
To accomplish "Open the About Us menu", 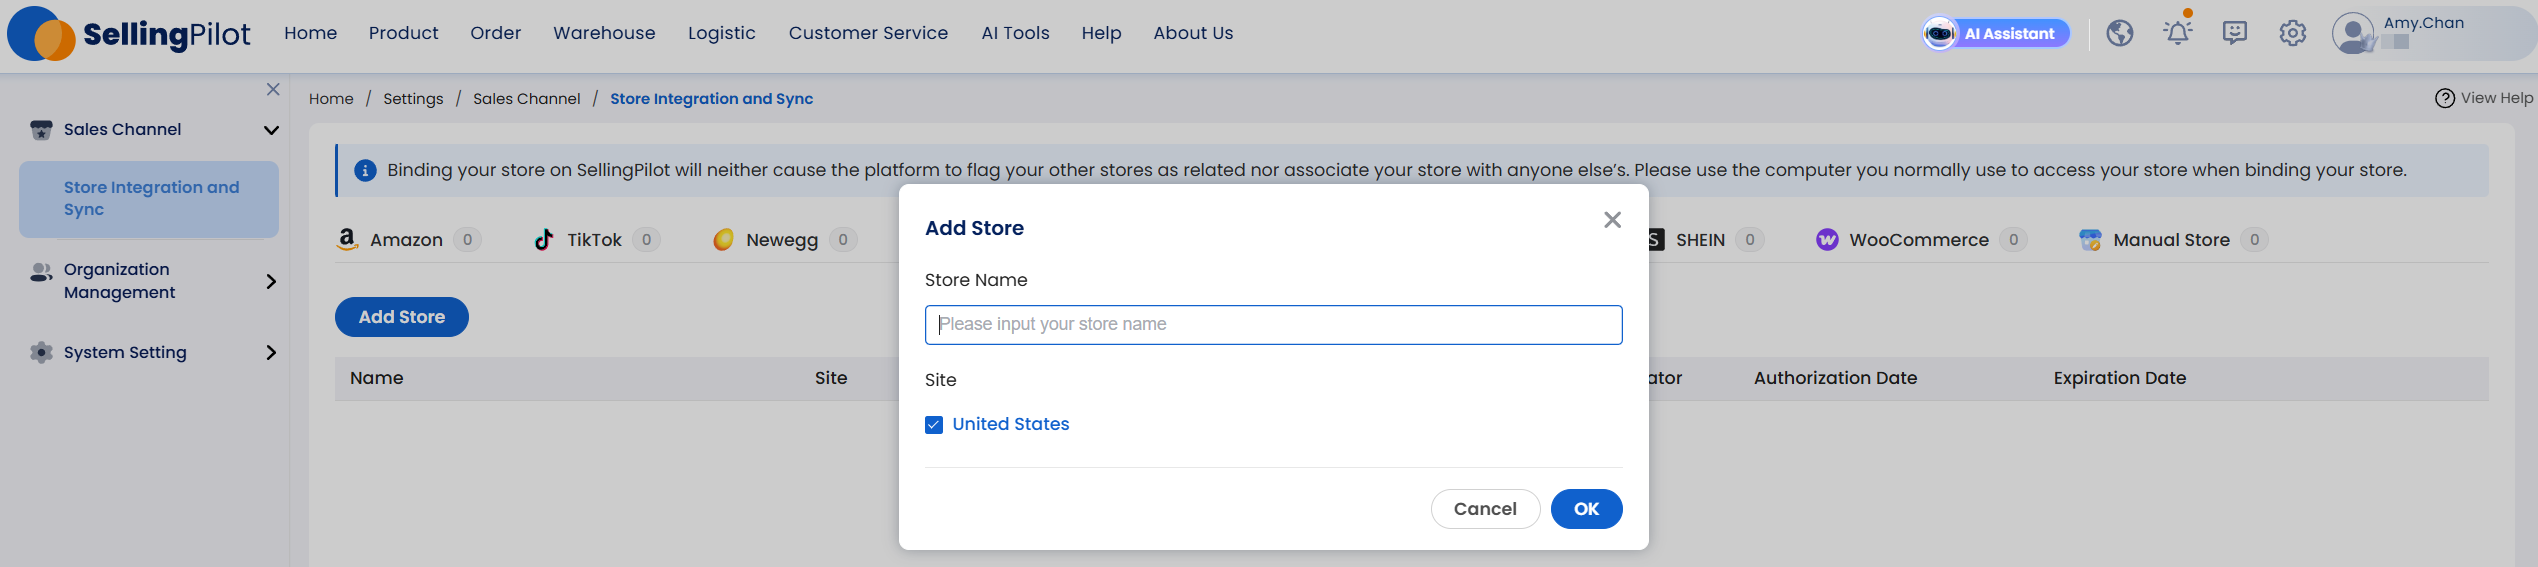I will 1193,33.
